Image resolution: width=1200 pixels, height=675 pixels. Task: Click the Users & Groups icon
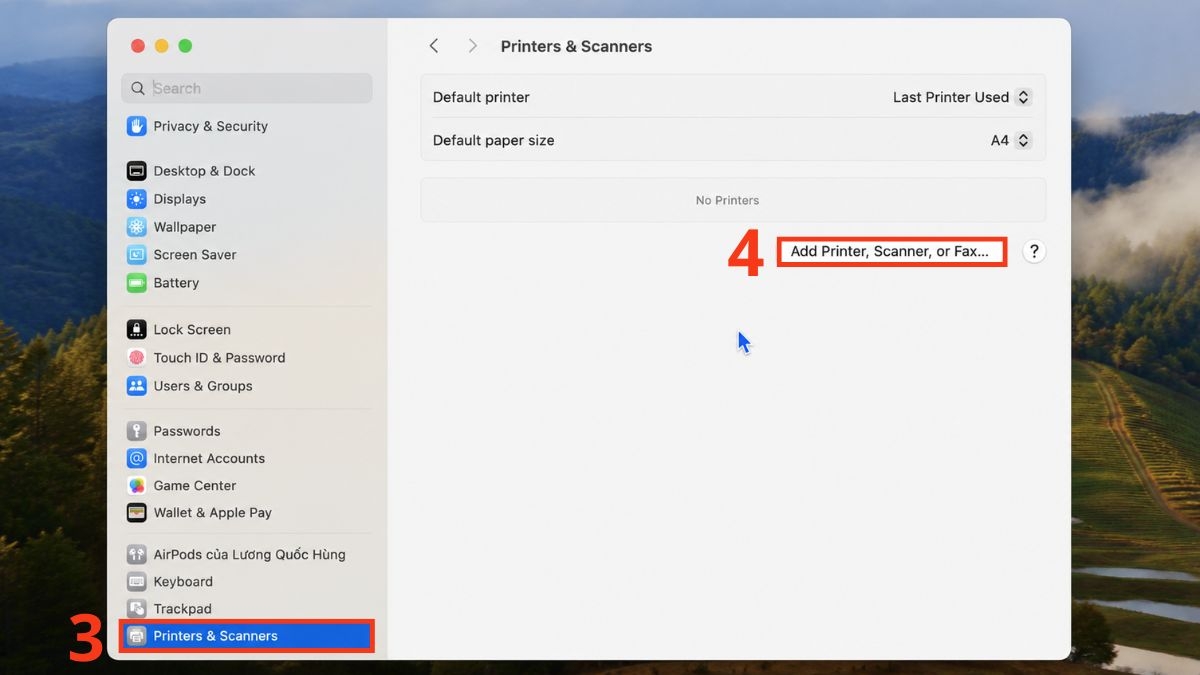pyautogui.click(x=137, y=385)
